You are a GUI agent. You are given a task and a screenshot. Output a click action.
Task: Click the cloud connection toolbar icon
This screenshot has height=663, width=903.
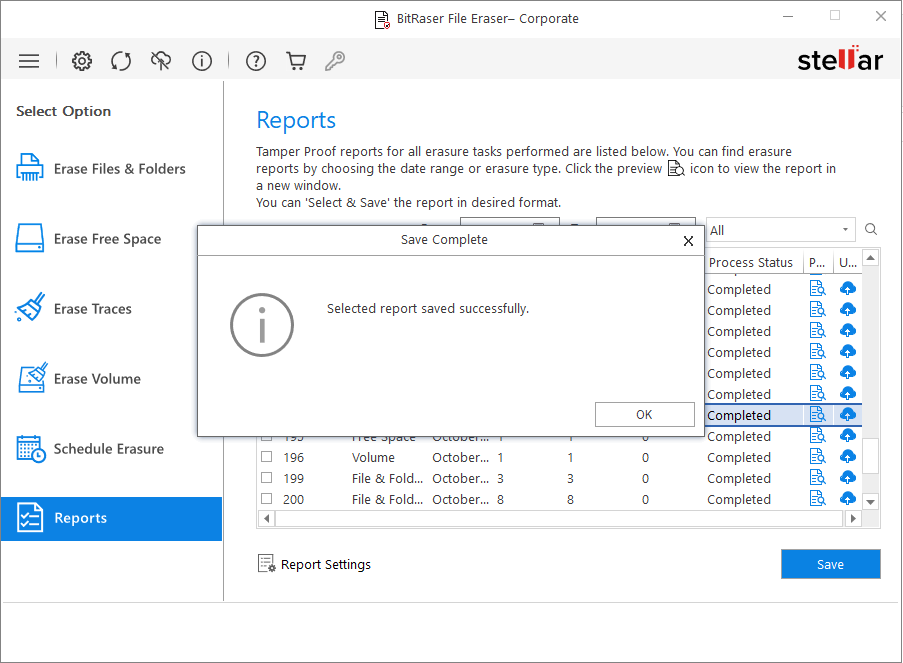coord(161,61)
